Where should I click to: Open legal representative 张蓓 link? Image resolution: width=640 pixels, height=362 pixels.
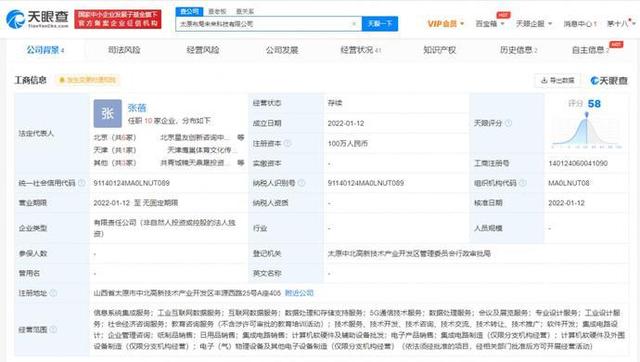pyautogui.click(x=137, y=108)
